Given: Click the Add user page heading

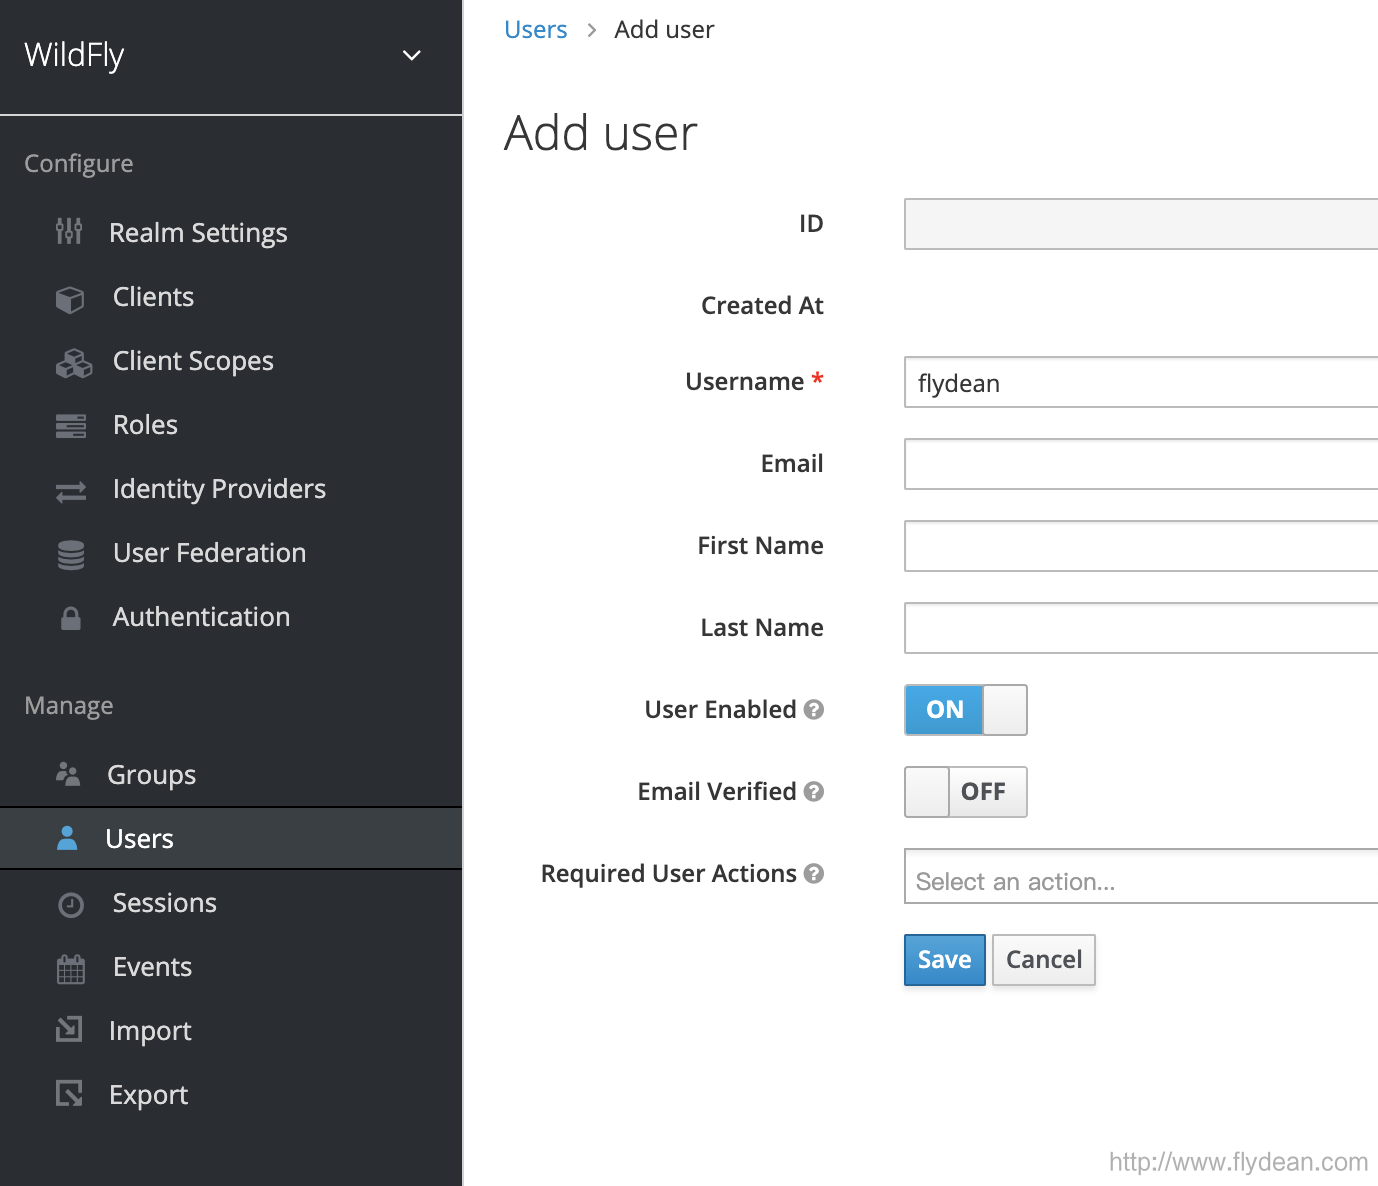Looking at the screenshot, I should click(x=600, y=133).
